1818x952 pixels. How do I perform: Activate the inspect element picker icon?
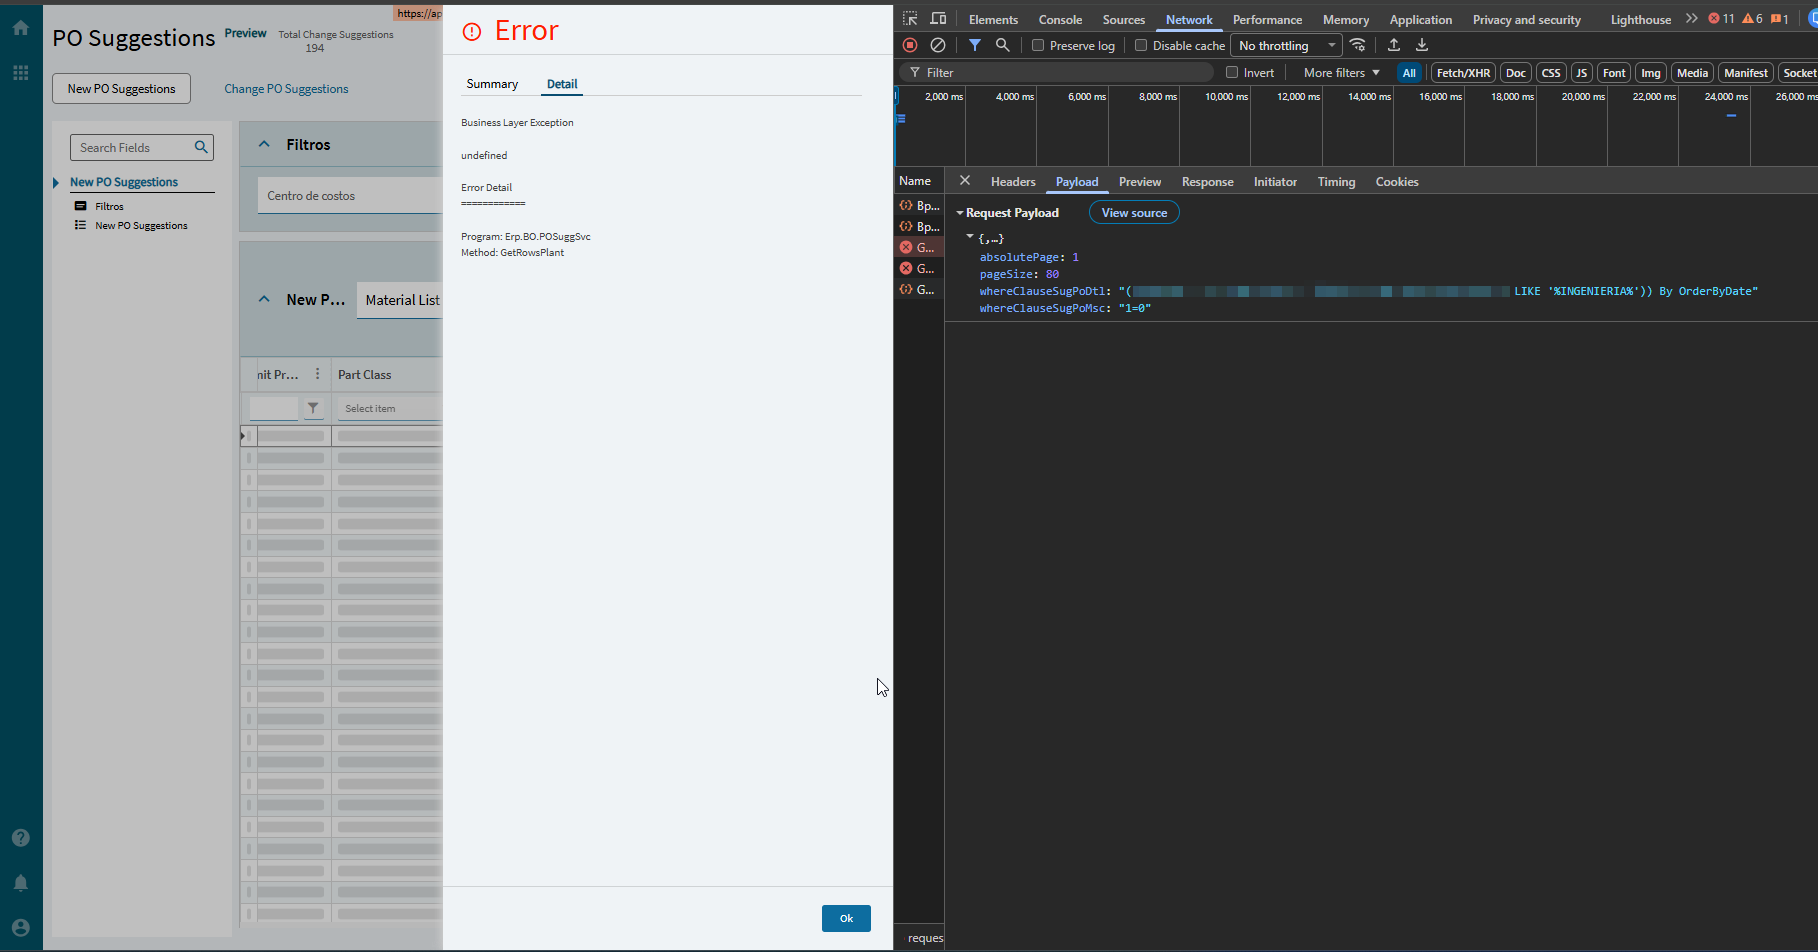[x=910, y=19]
